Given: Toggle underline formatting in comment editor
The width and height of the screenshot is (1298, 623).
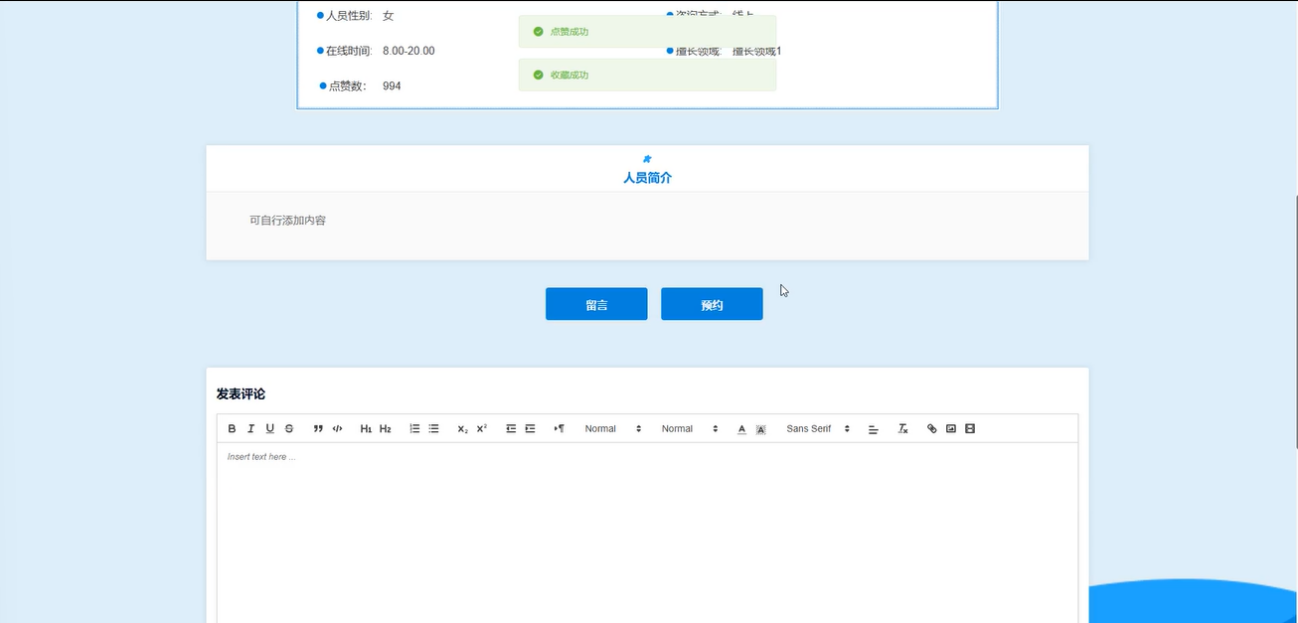Looking at the screenshot, I should coord(270,429).
